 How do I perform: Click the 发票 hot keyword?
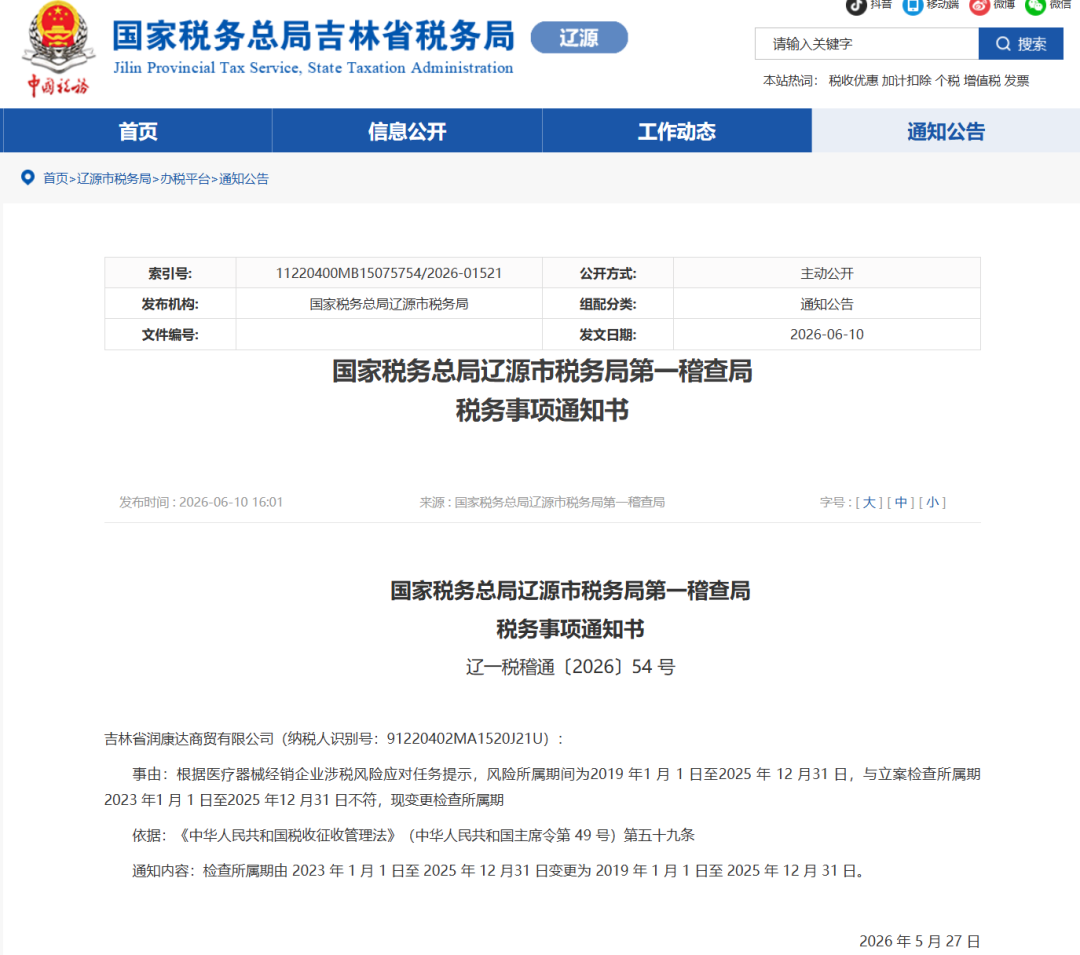[1017, 81]
